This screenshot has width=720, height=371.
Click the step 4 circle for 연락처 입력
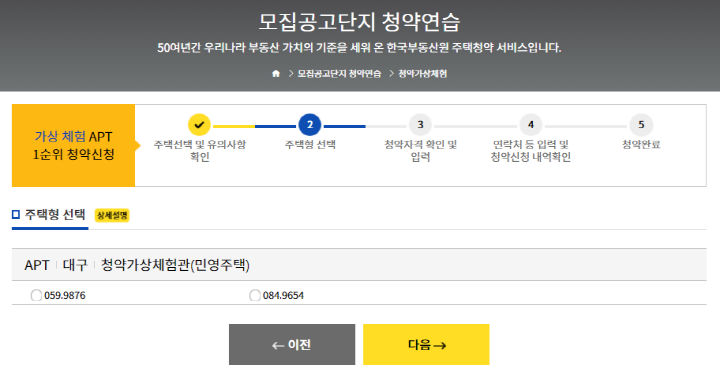pyautogui.click(x=531, y=124)
